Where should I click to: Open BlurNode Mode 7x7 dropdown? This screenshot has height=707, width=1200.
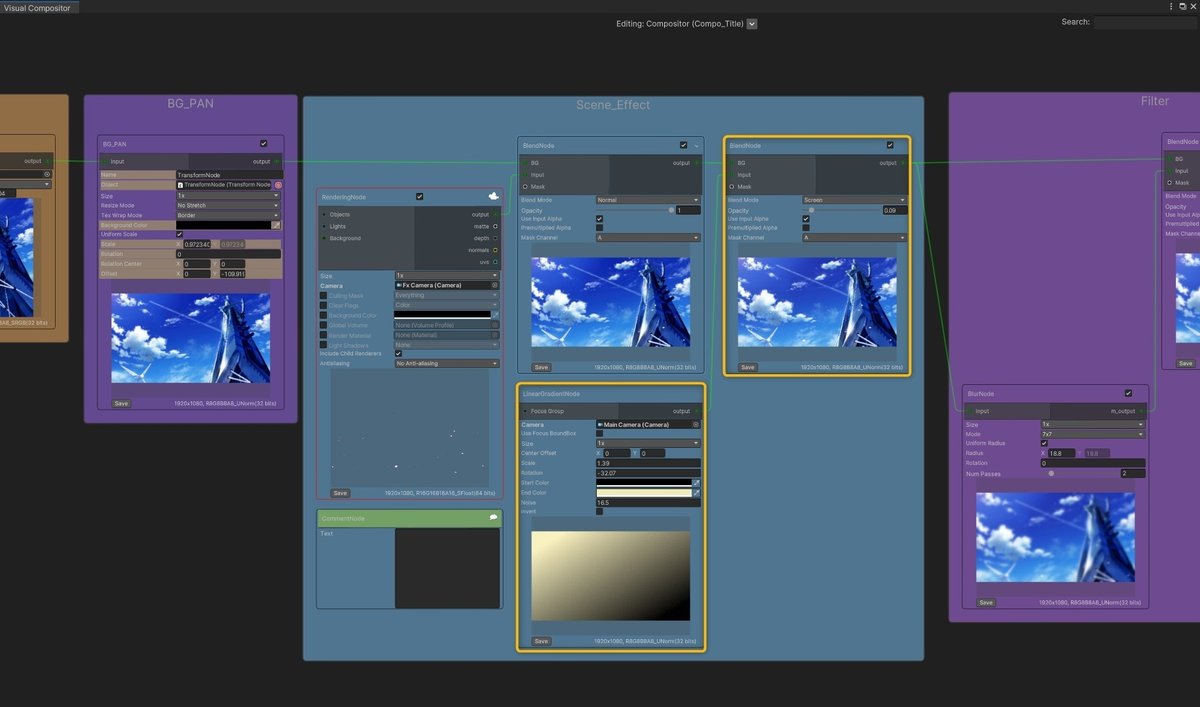coord(1092,434)
